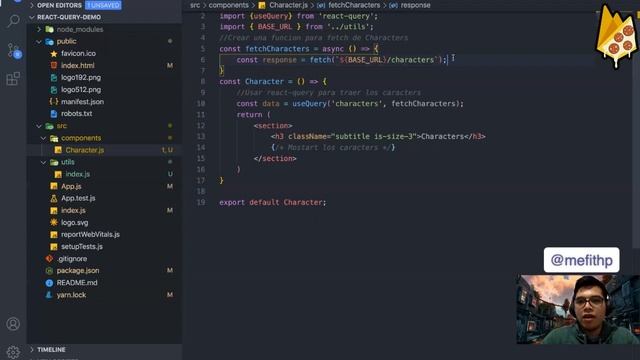640x360 pixels.
Task: Click the package.json icon
Action: (49, 271)
